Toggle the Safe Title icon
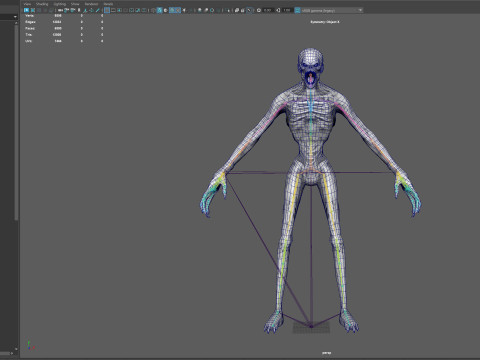The height and width of the screenshot is (360, 480). pos(143,10)
